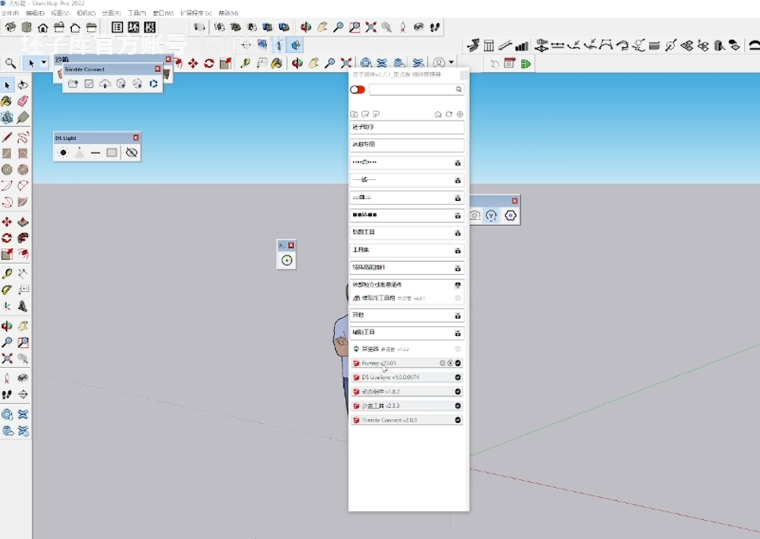Screen dimensions: 760x539
Task: Uncheck the DS LiveSync plugin checkmark
Action: (x=457, y=378)
